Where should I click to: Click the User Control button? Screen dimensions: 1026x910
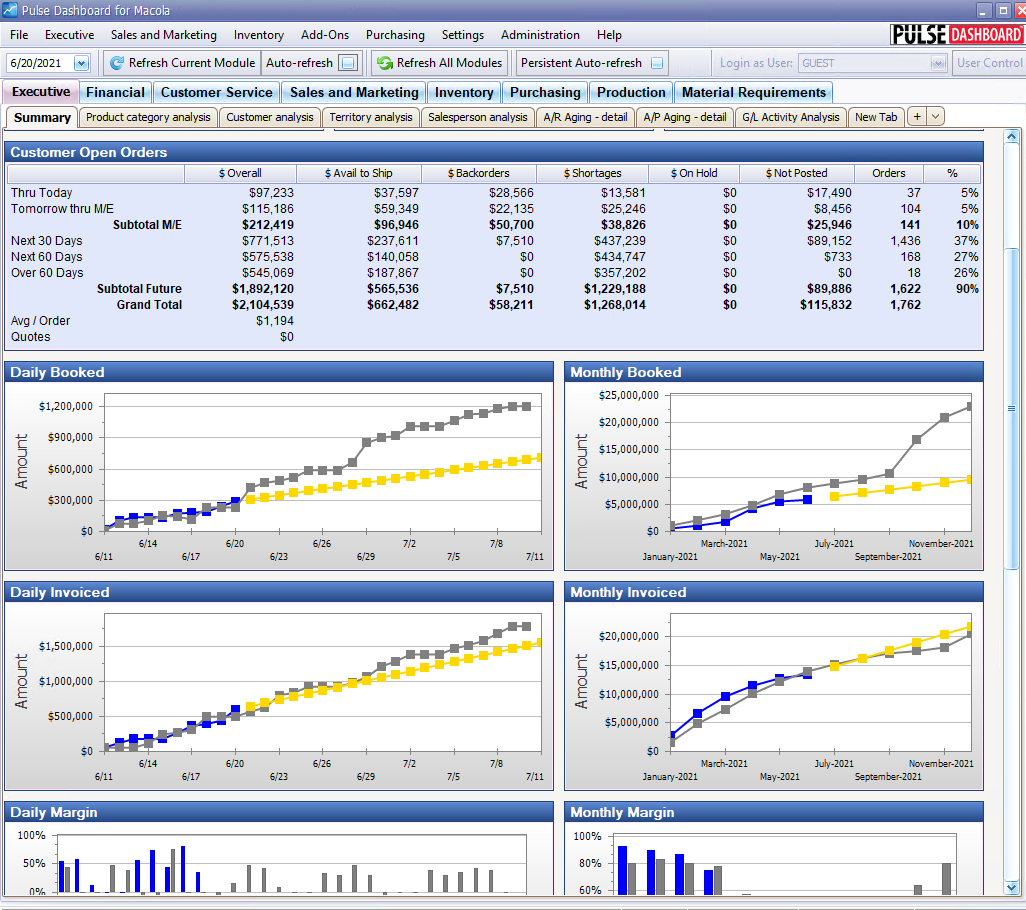(988, 63)
